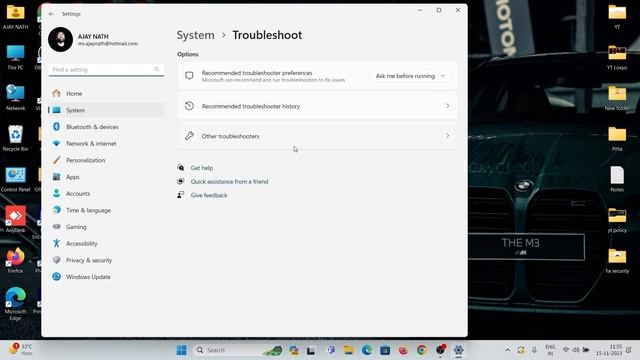Open Gaming settings
640x360 pixels.
tap(106, 227)
